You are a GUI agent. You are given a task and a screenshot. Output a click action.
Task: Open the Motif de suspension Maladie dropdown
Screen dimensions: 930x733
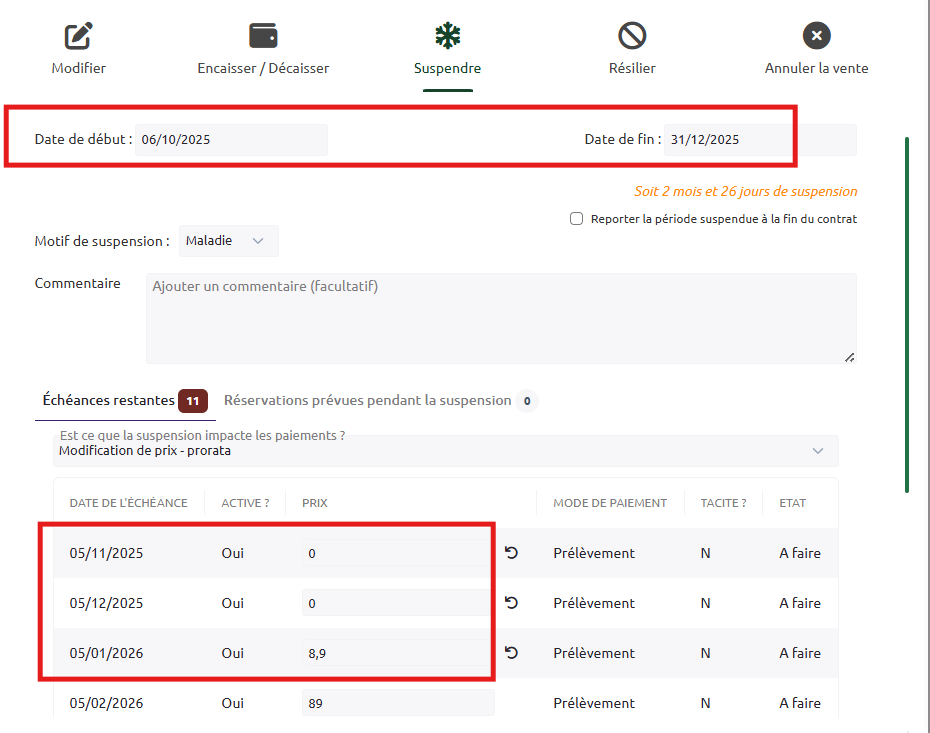pos(228,241)
